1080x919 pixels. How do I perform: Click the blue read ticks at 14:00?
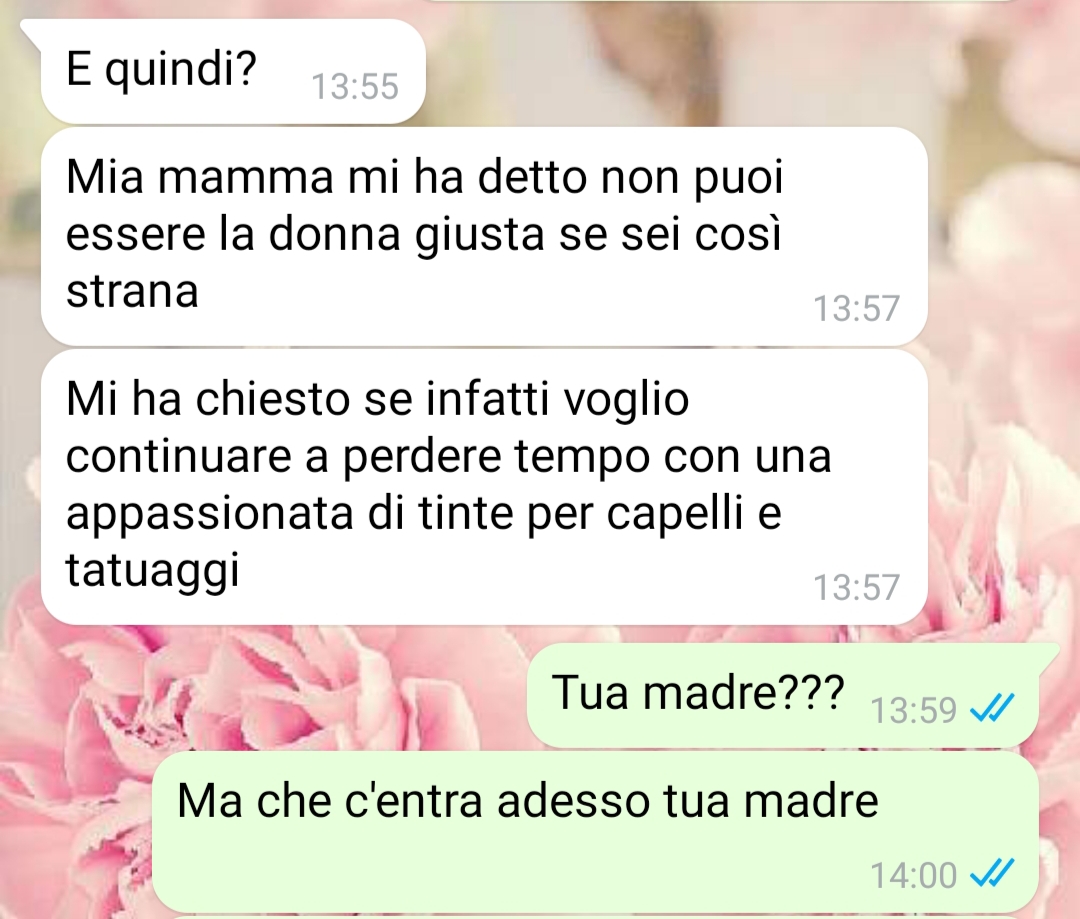point(993,873)
